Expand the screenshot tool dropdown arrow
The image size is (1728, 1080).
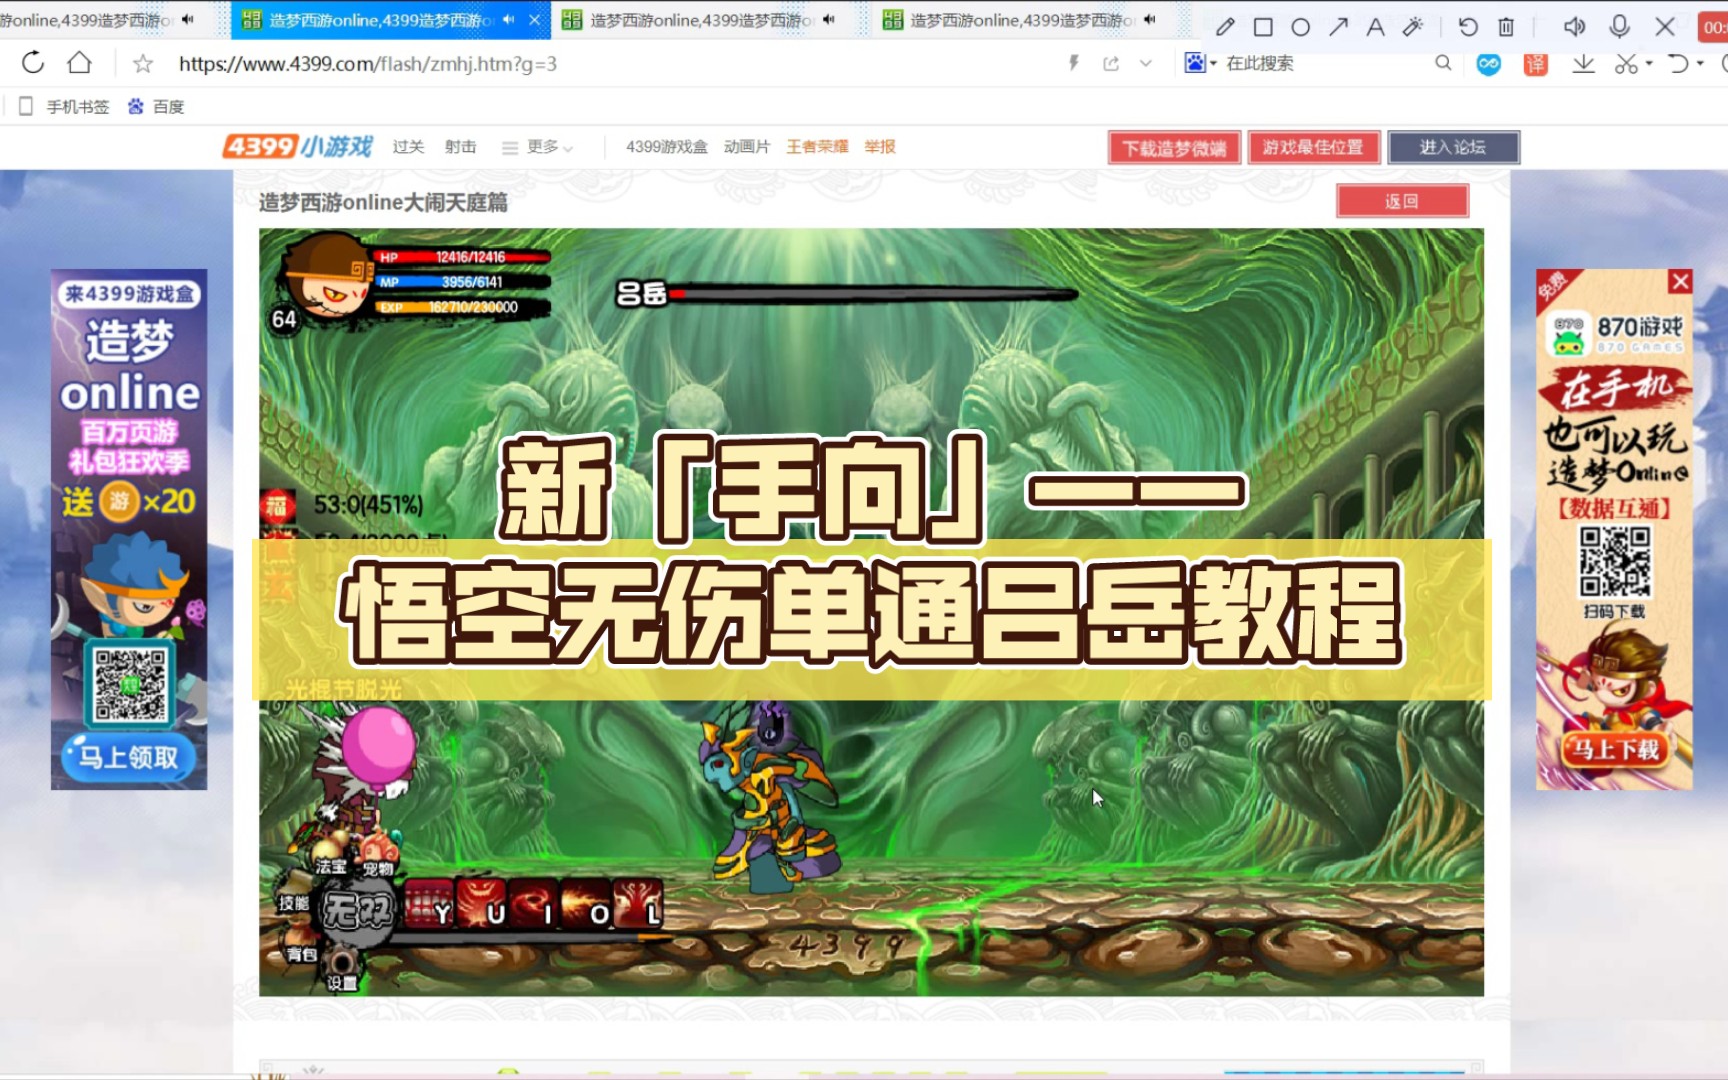coord(1649,64)
